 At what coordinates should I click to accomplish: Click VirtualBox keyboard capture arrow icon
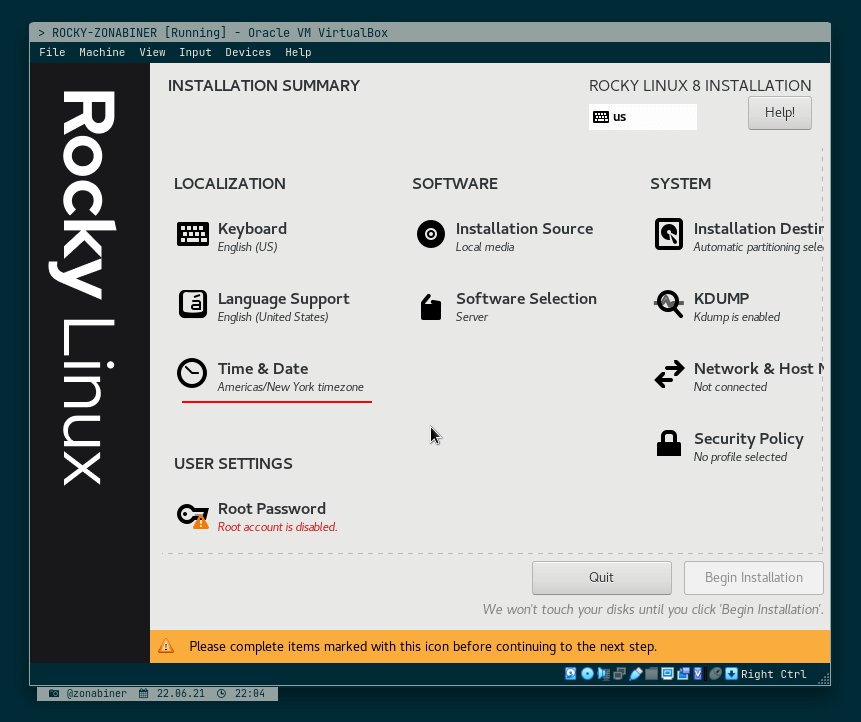(731, 674)
